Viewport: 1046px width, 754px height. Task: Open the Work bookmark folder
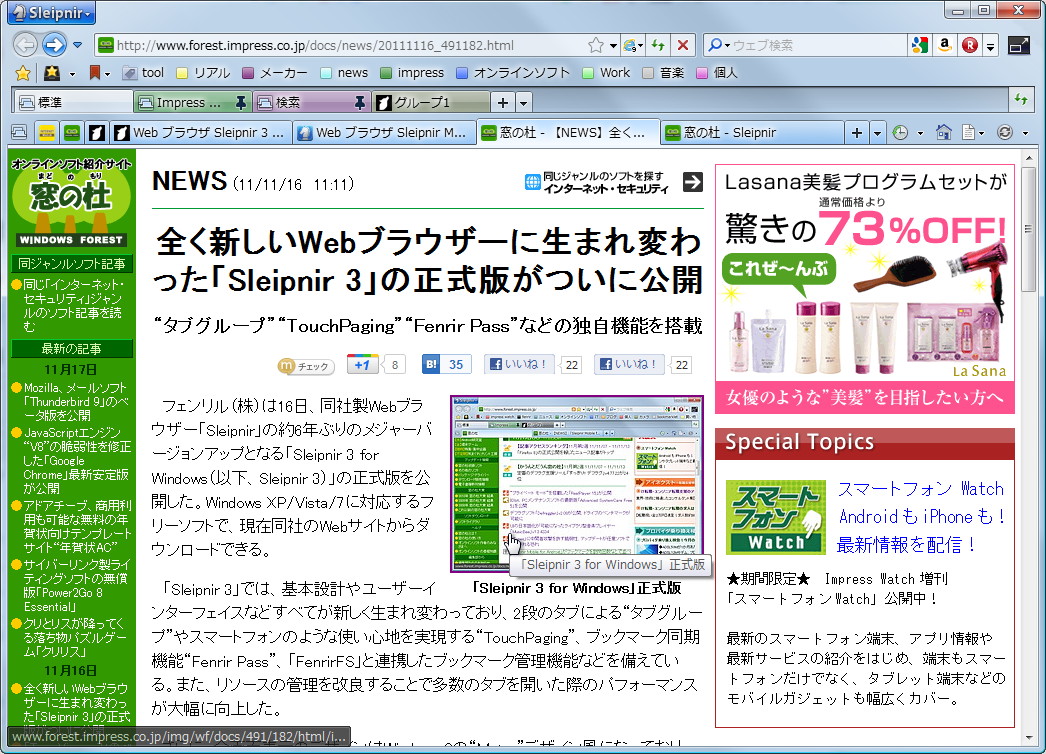pyautogui.click(x=606, y=73)
